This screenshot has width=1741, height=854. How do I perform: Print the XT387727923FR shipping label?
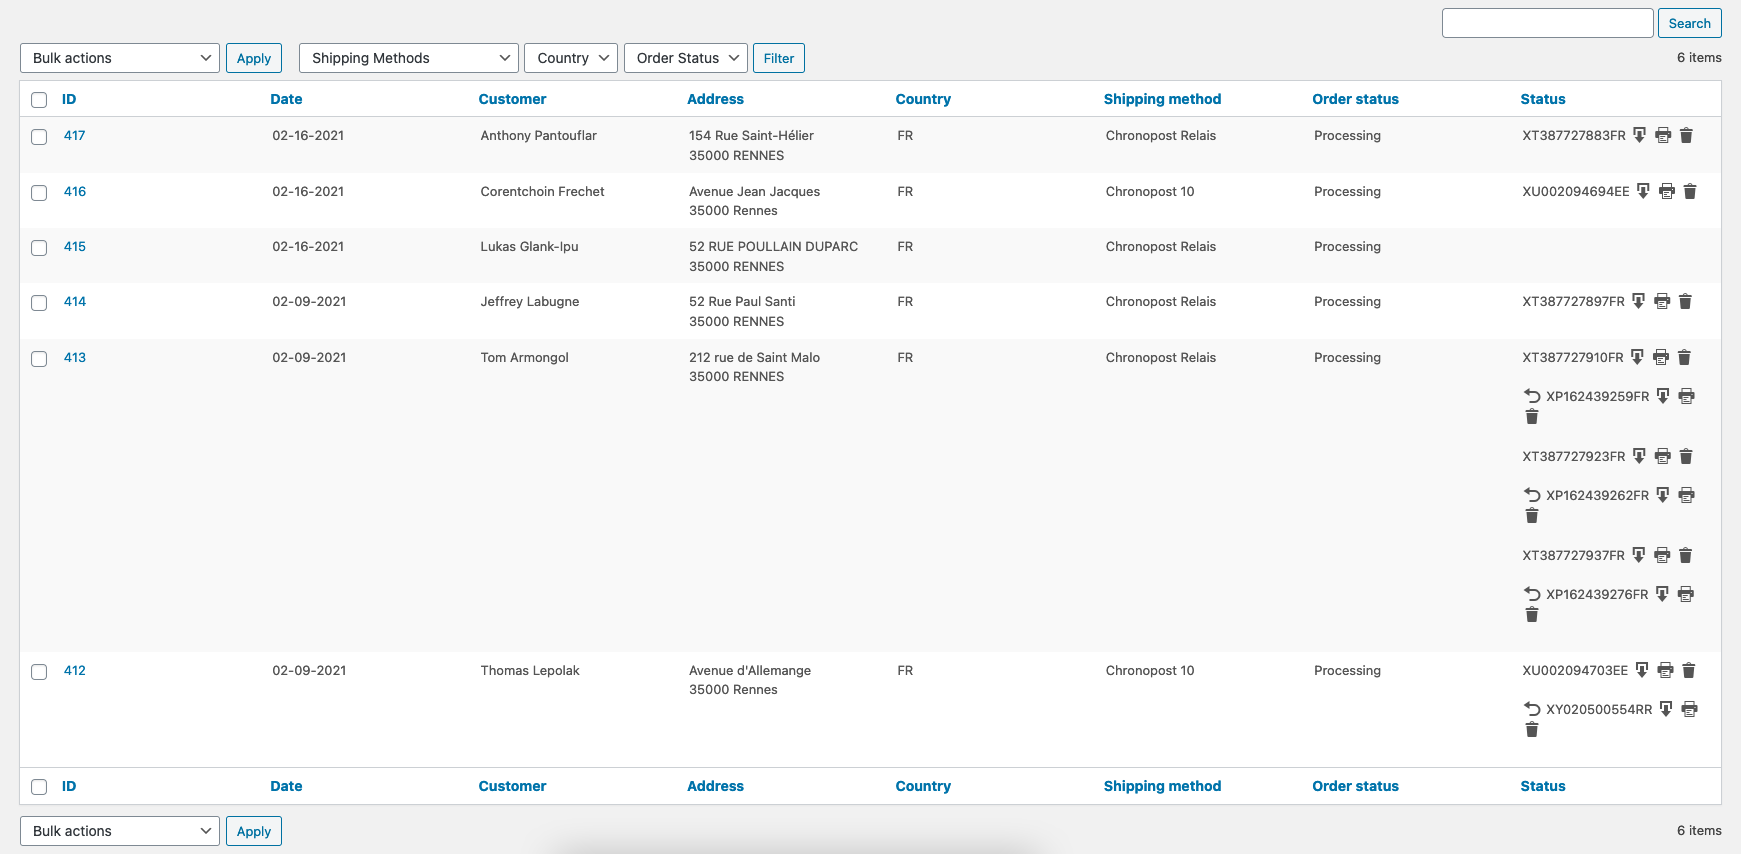[x=1662, y=456]
